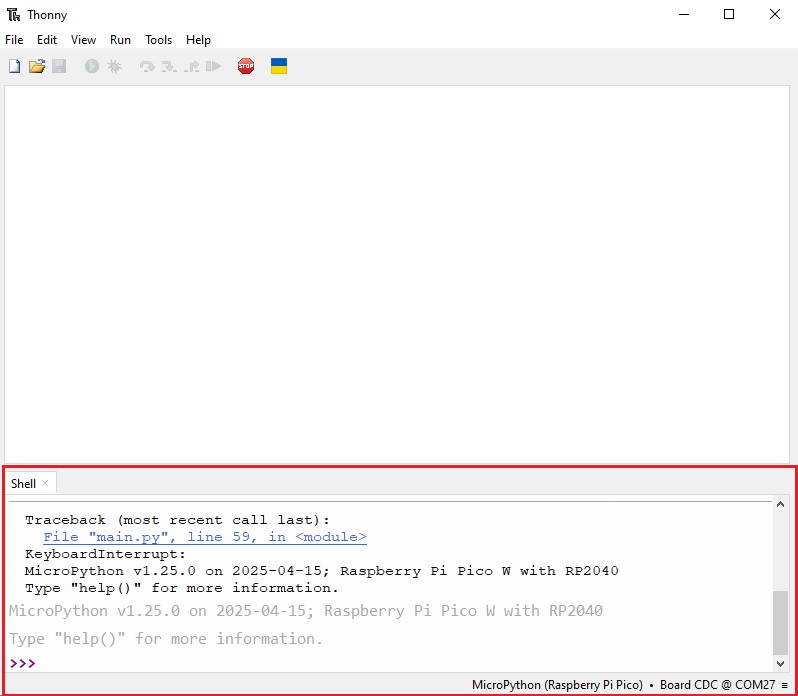Maximize the Thonny window
Screen dimensions: 798x696
pos(729,15)
